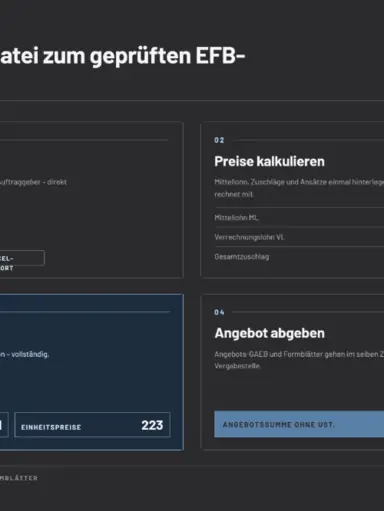Click the text 'rechnet mit.'
Screen dimensions: 384x511
tap(234, 194)
